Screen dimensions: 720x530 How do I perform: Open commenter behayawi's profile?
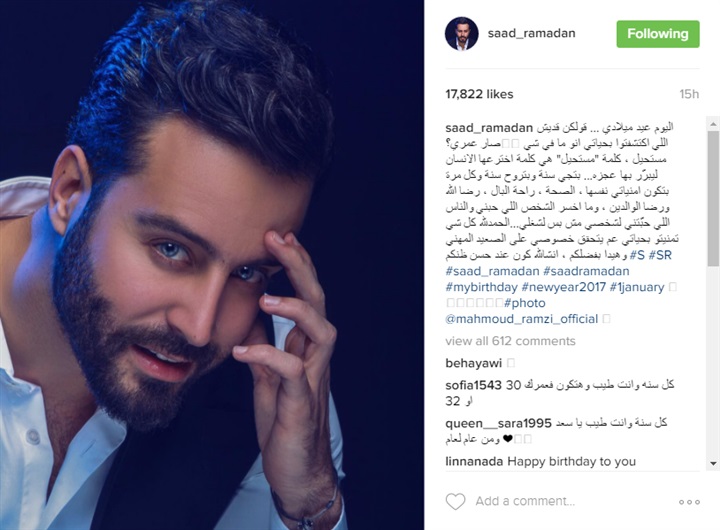point(473,363)
